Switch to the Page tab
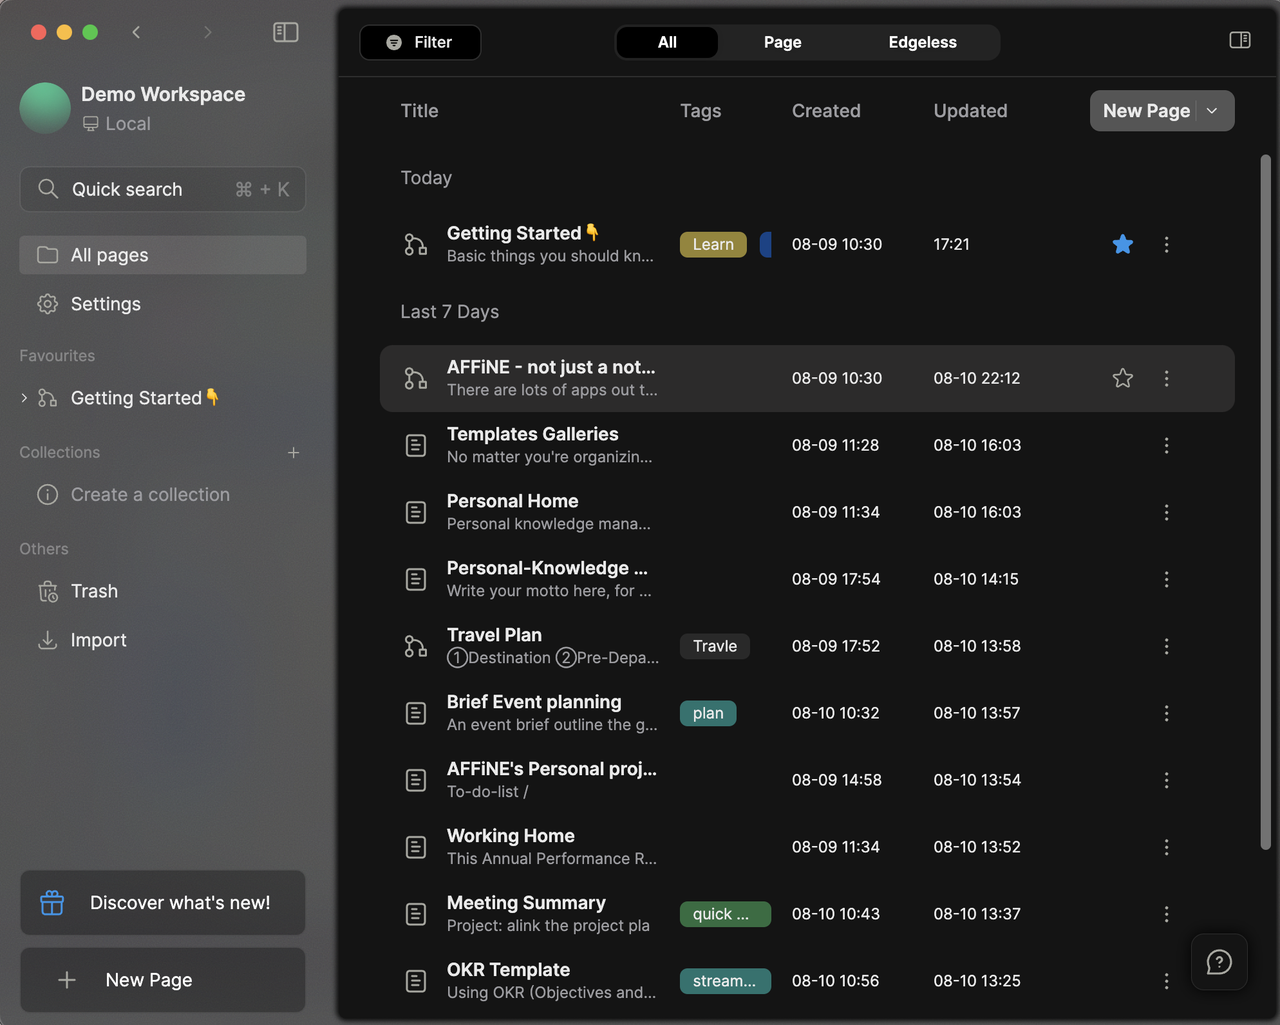Image resolution: width=1280 pixels, height=1025 pixels. (x=782, y=42)
